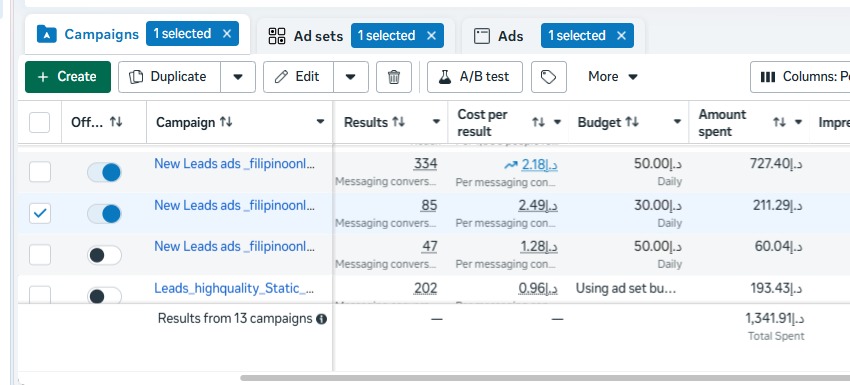
Task: Open the Leads_highquality_Static campaign link
Action: (234, 288)
